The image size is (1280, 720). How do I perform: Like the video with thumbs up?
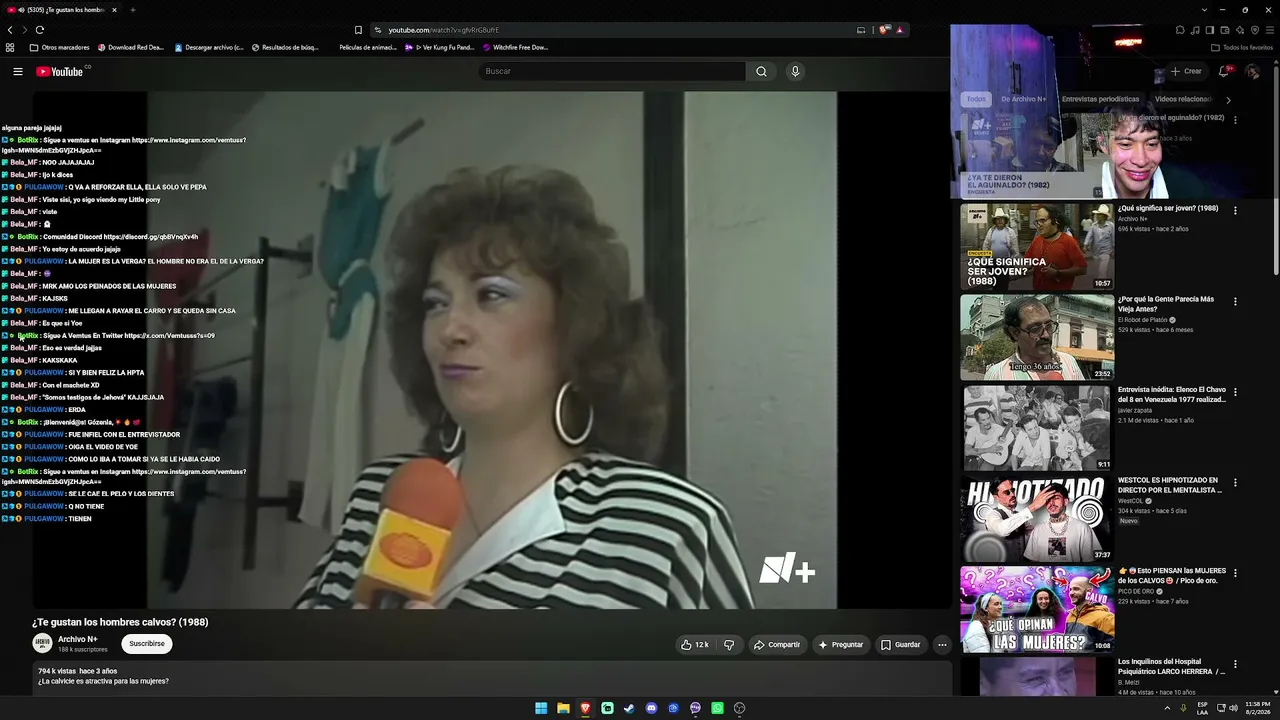[694, 645]
